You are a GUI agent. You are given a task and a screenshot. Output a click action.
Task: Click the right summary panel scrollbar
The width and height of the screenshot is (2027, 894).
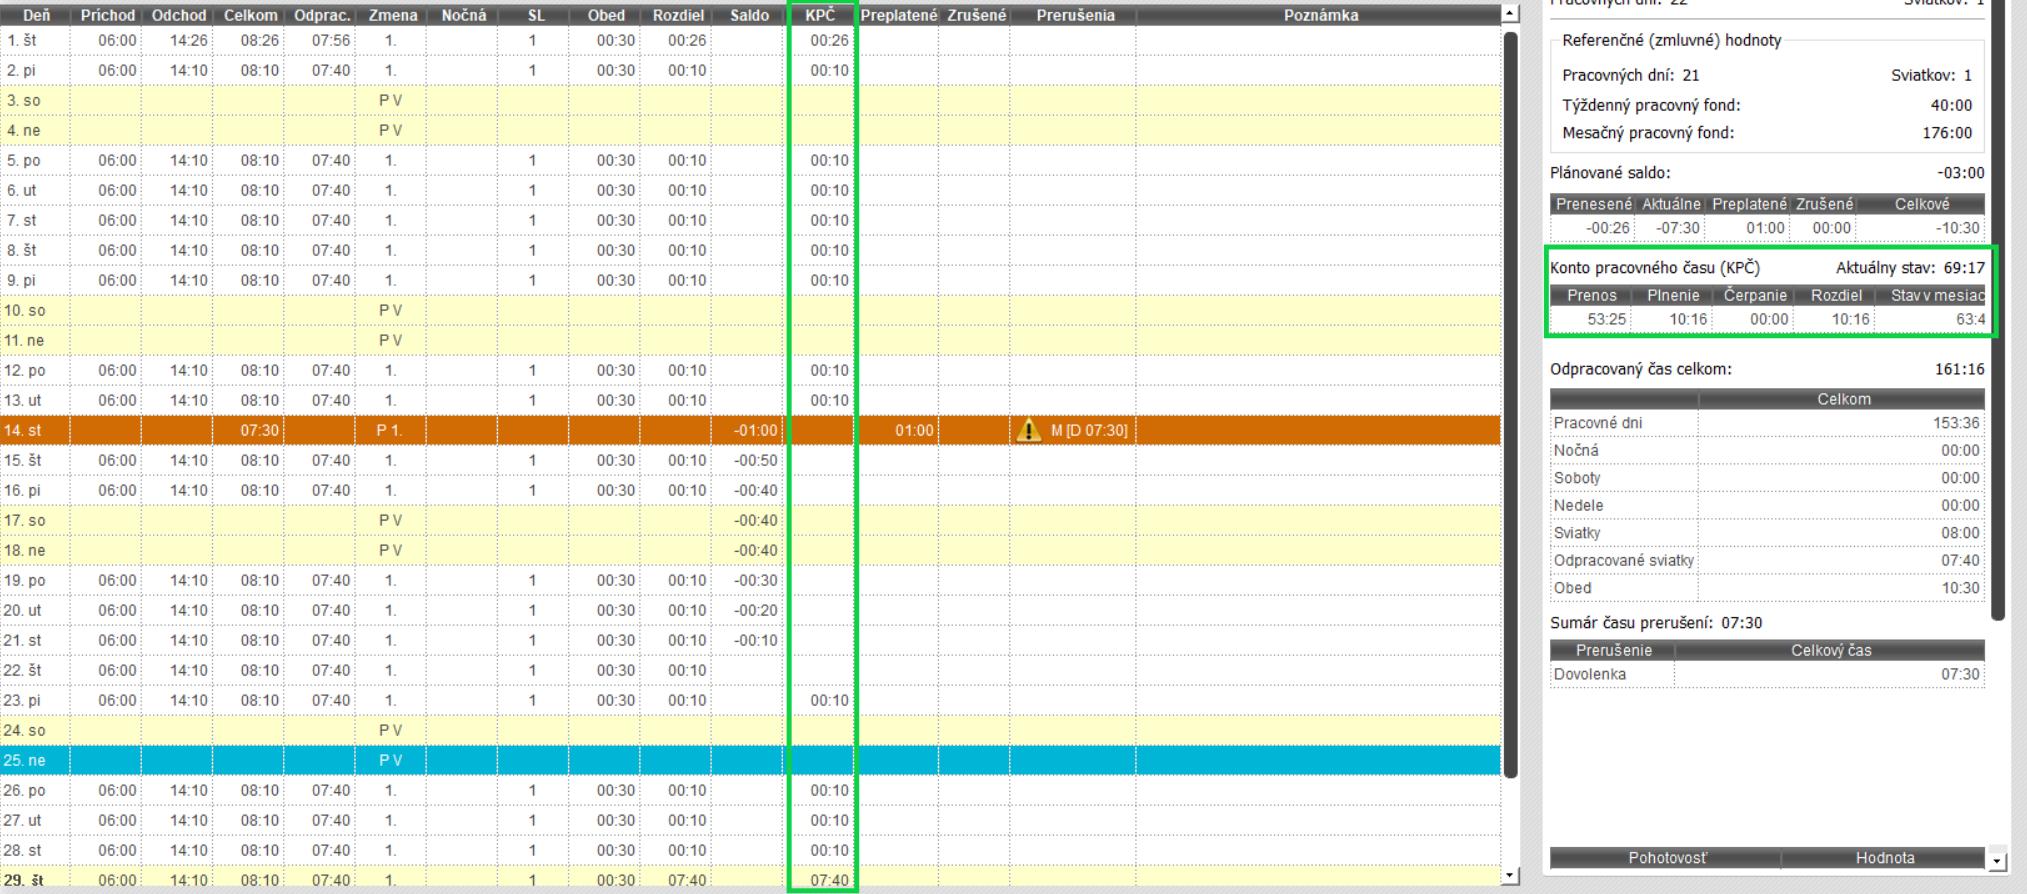coord(1999,300)
